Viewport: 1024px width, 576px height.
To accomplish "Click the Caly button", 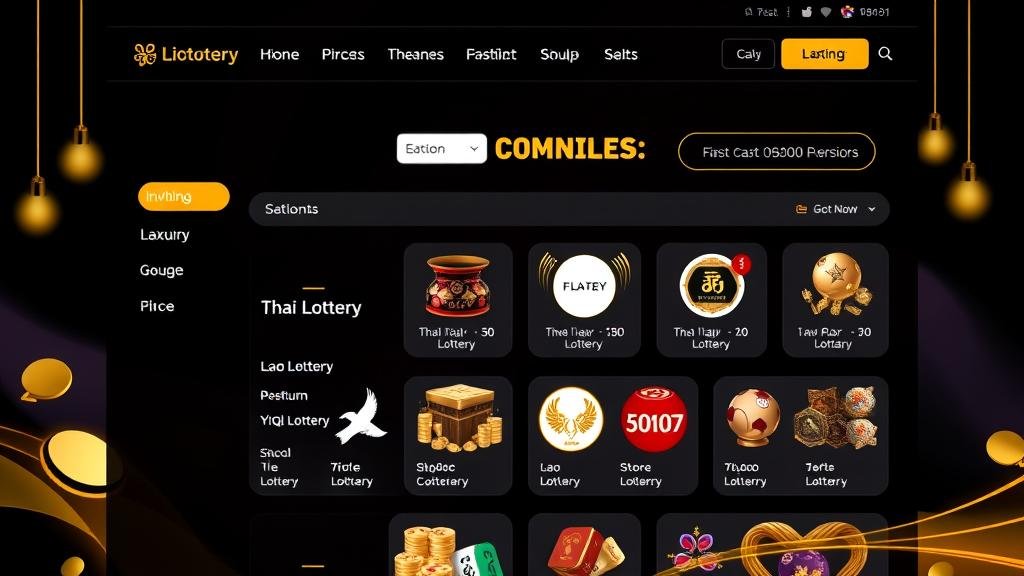I will 748,54.
